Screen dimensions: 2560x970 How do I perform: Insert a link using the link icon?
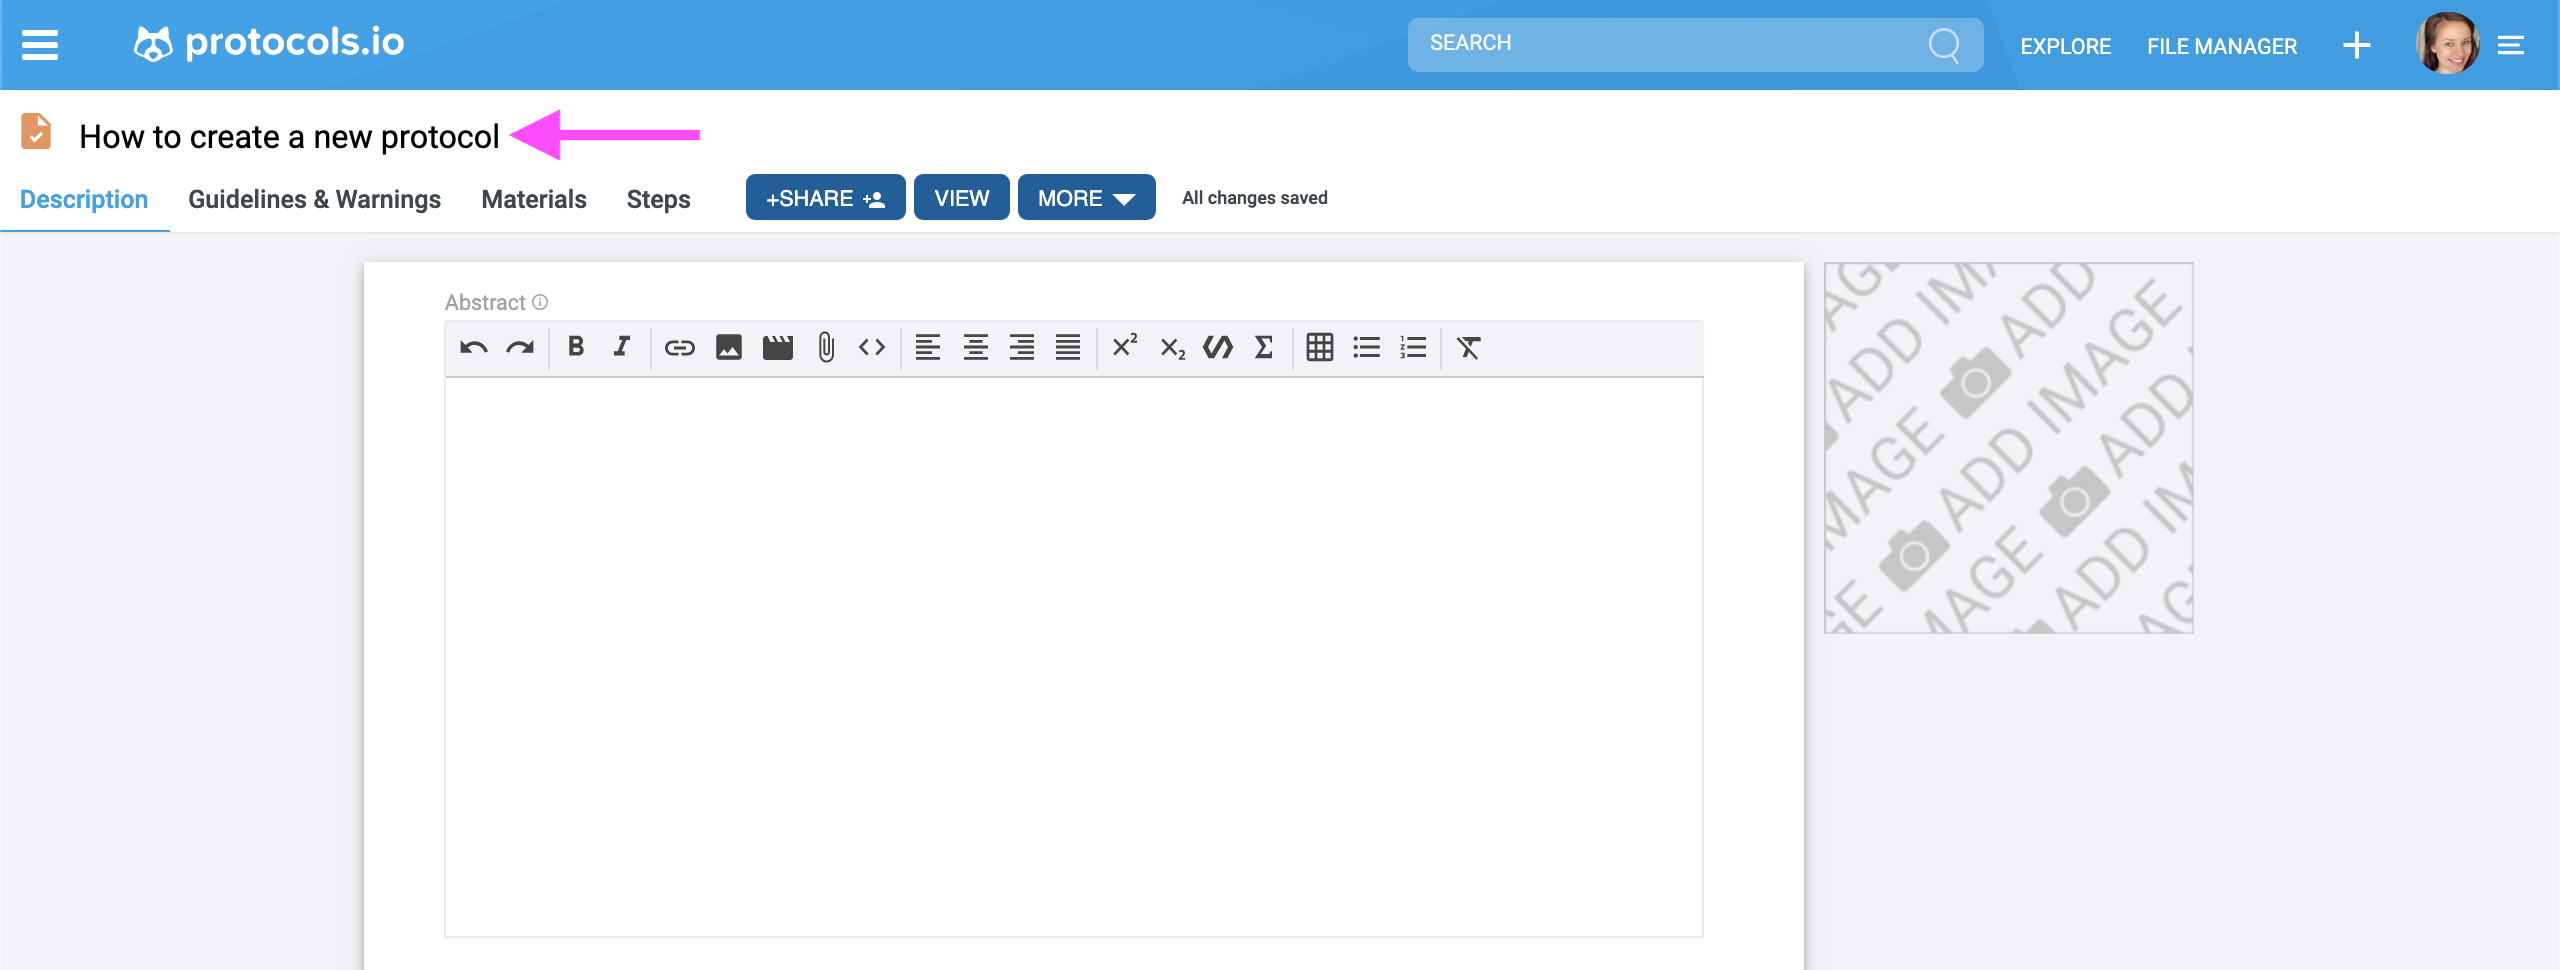click(x=679, y=347)
